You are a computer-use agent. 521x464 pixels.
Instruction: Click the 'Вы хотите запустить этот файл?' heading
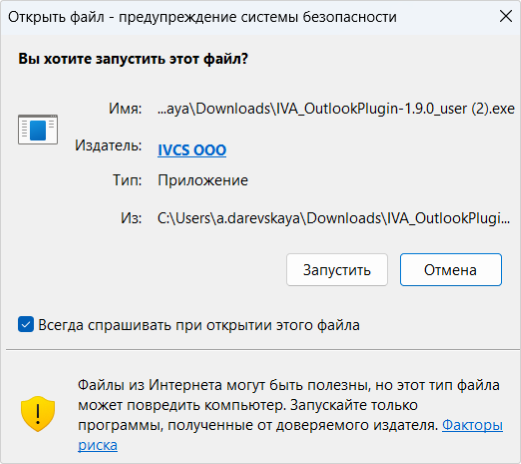pyautogui.click(x=133, y=59)
